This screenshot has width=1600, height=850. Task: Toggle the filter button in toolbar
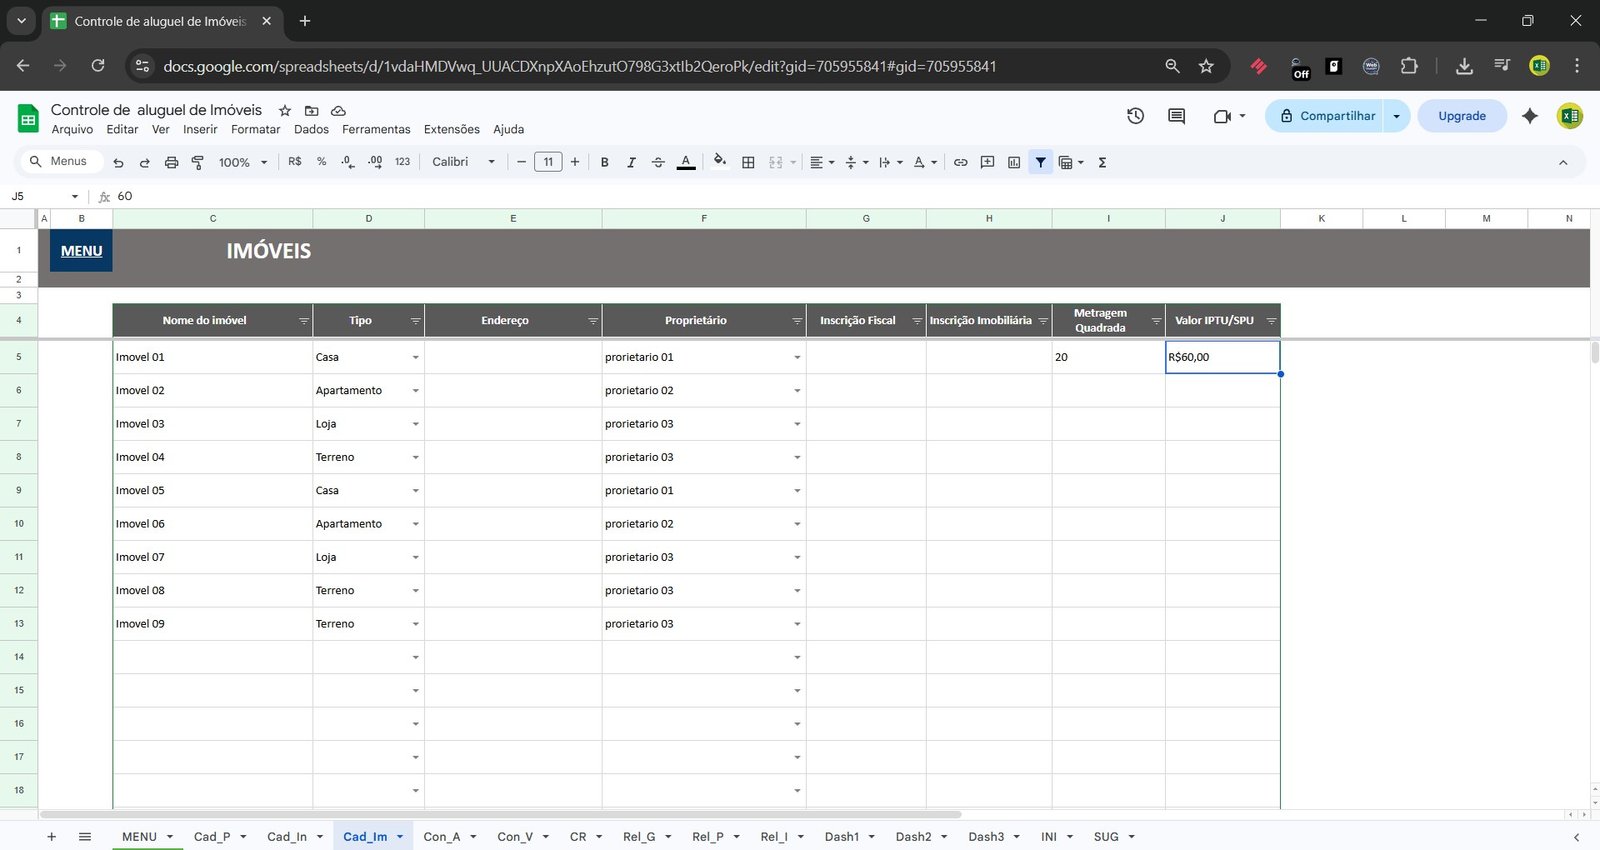point(1041,162)
